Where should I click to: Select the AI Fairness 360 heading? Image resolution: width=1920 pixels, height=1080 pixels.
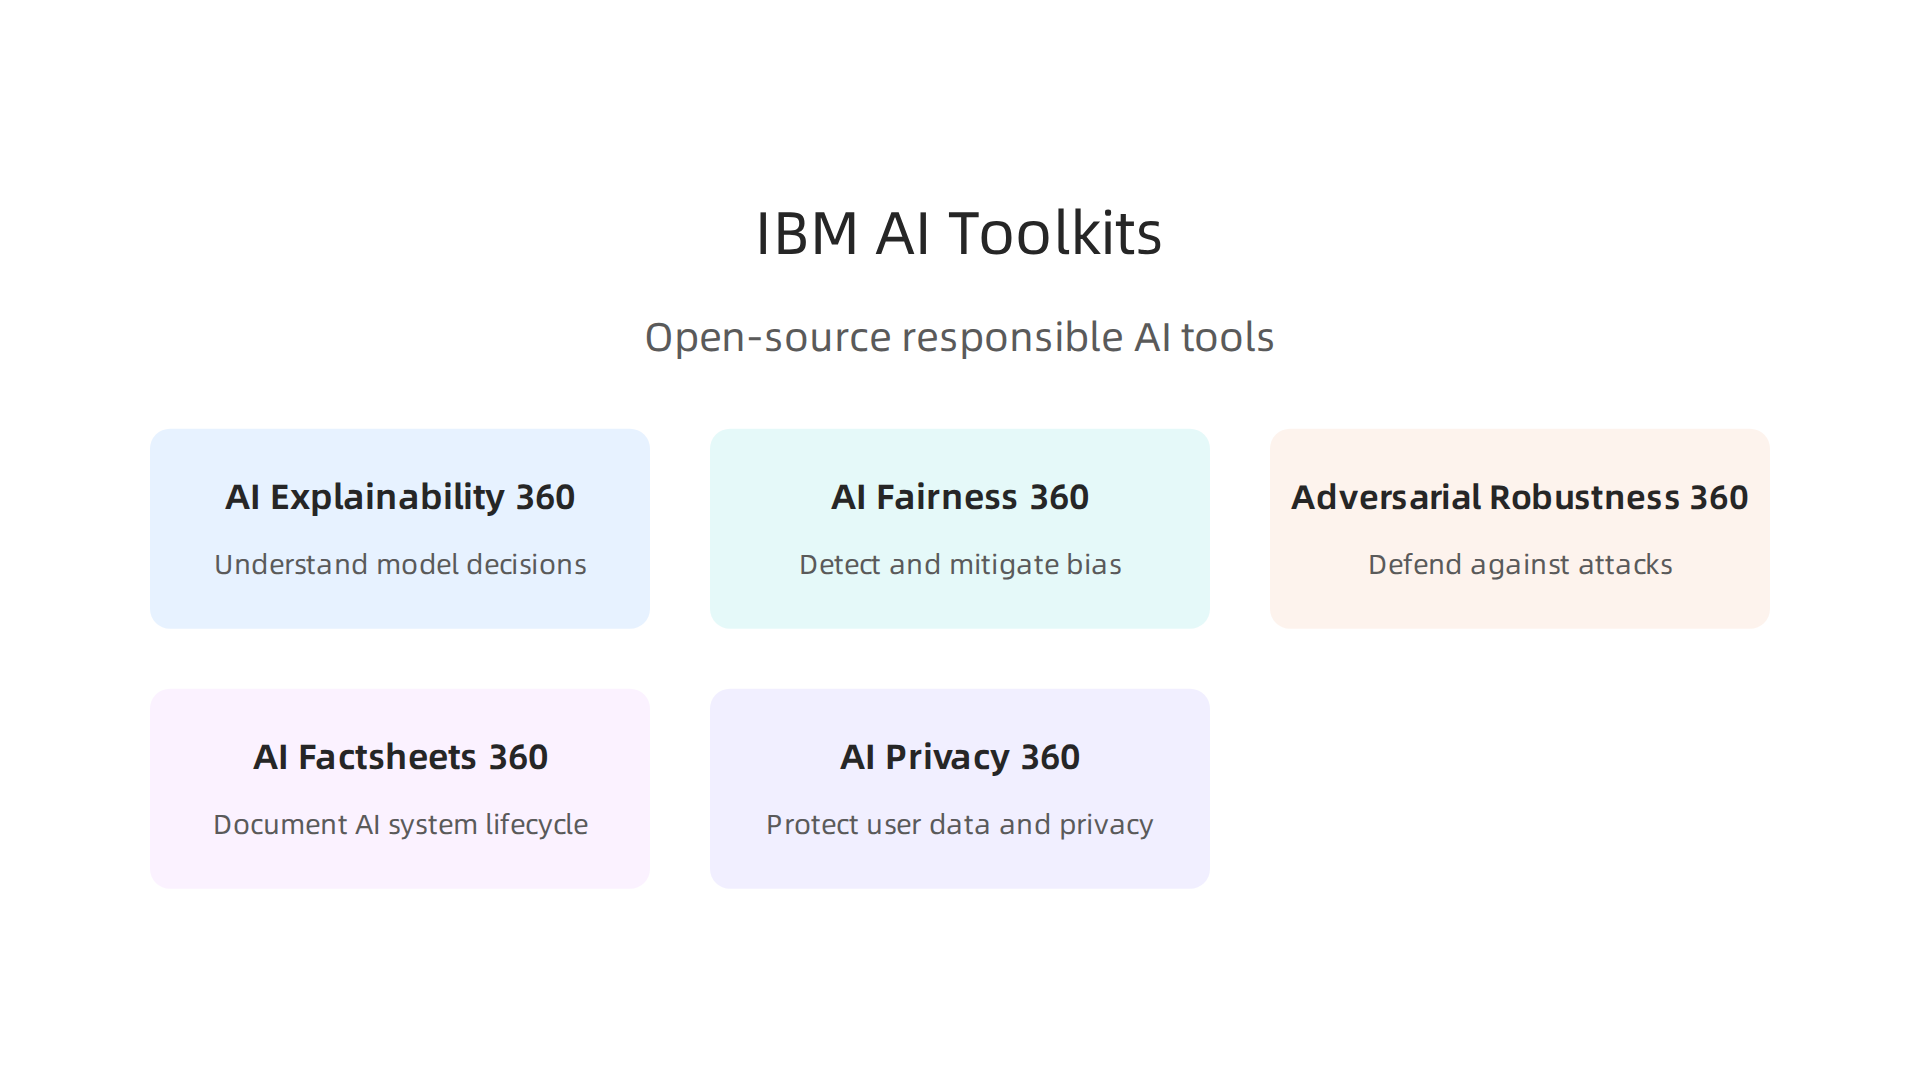pos(960,497)
